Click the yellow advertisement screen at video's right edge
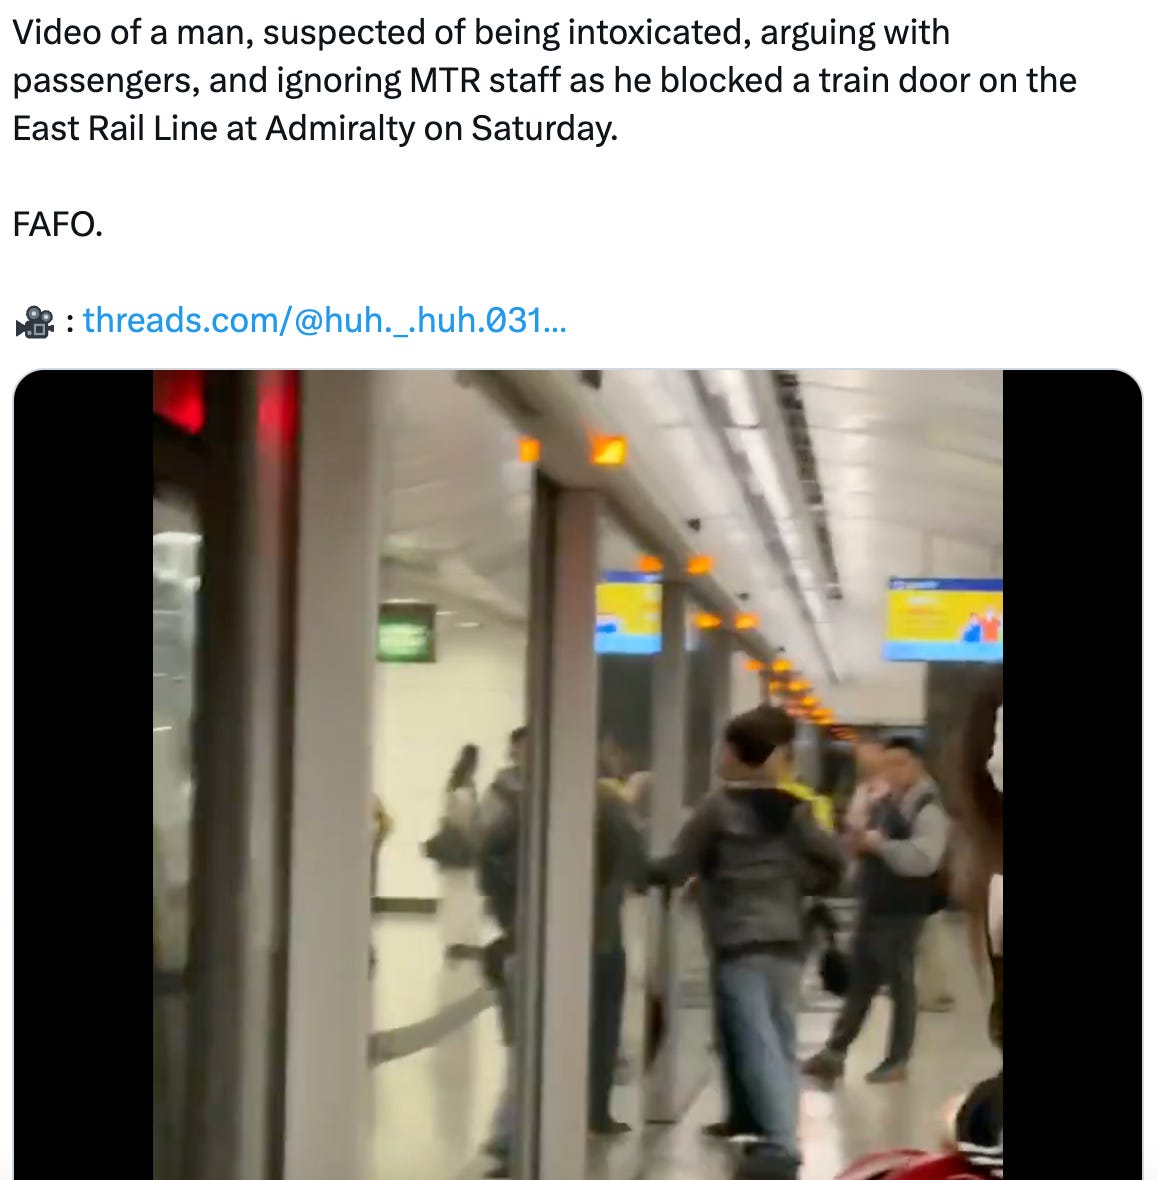 (x=944, y=619)
